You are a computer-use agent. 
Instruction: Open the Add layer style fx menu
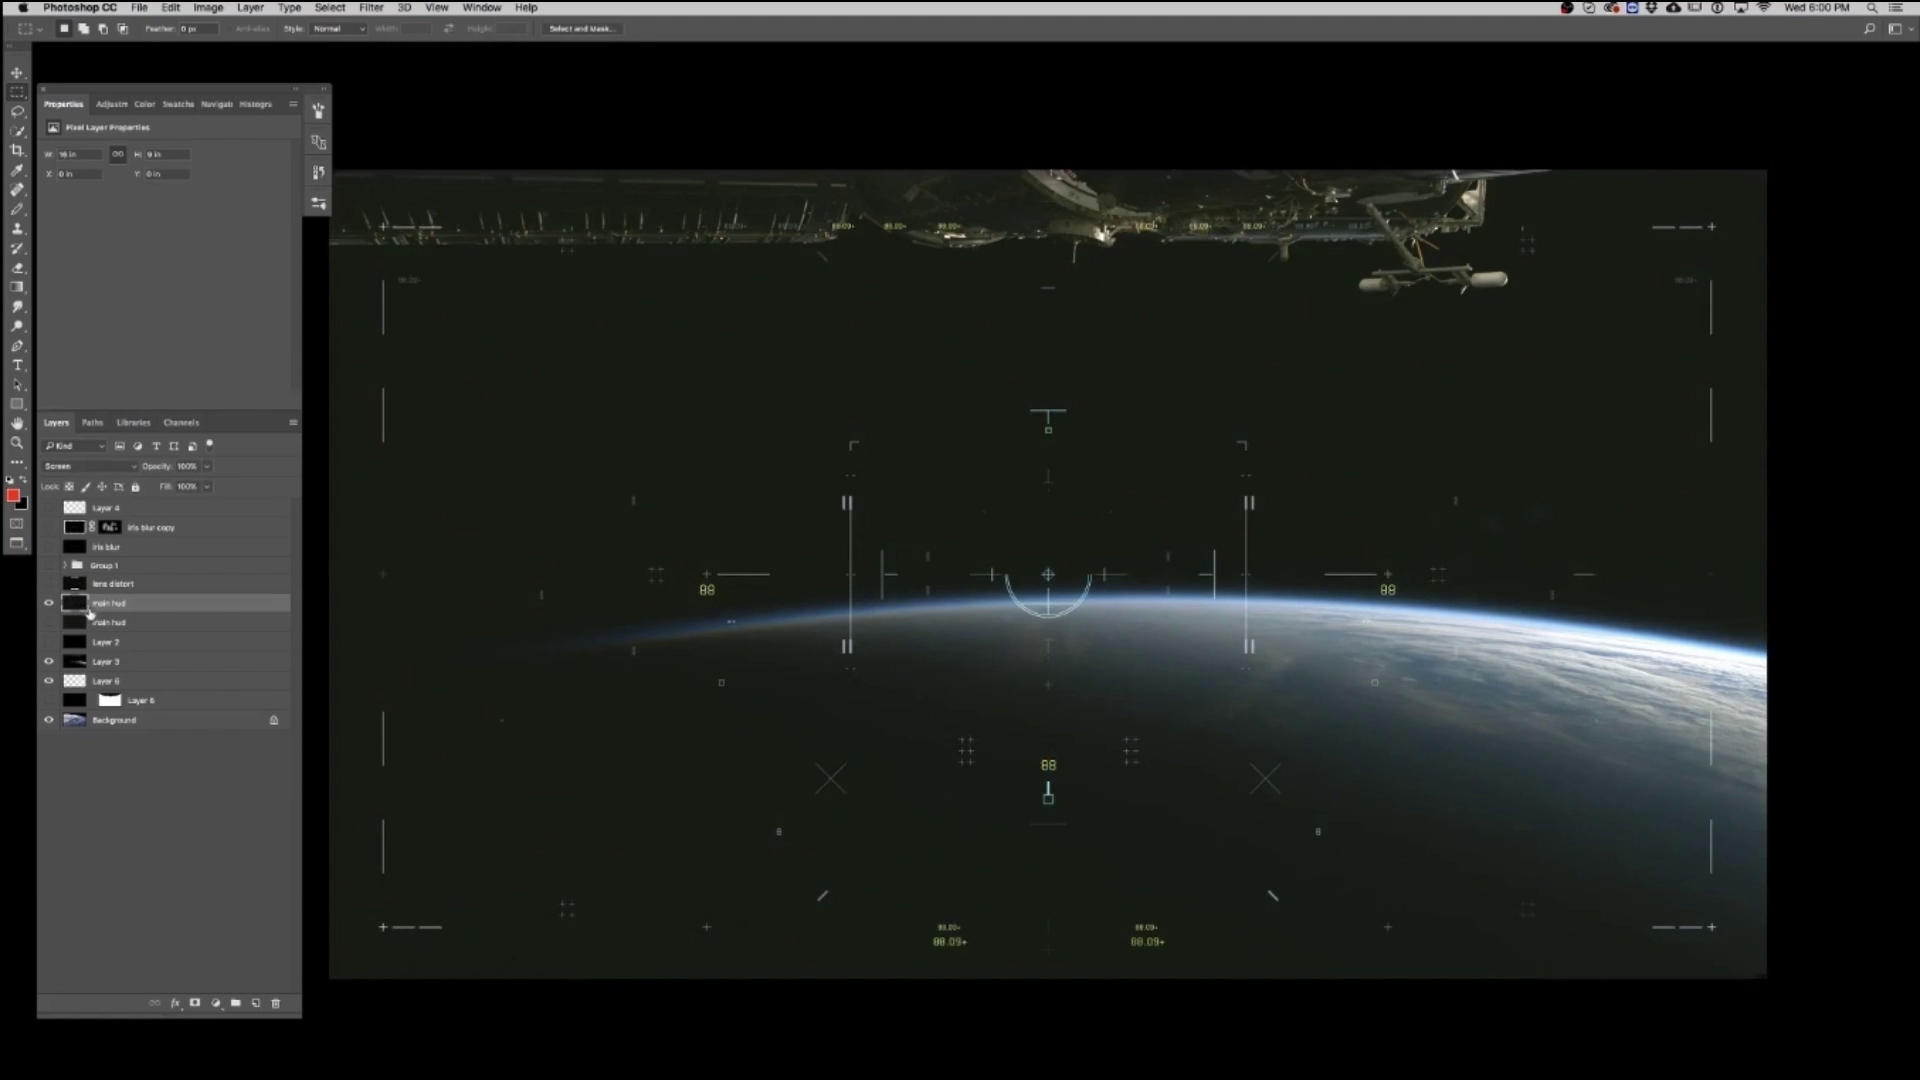pyautogui.click(x=174, y=1003)
